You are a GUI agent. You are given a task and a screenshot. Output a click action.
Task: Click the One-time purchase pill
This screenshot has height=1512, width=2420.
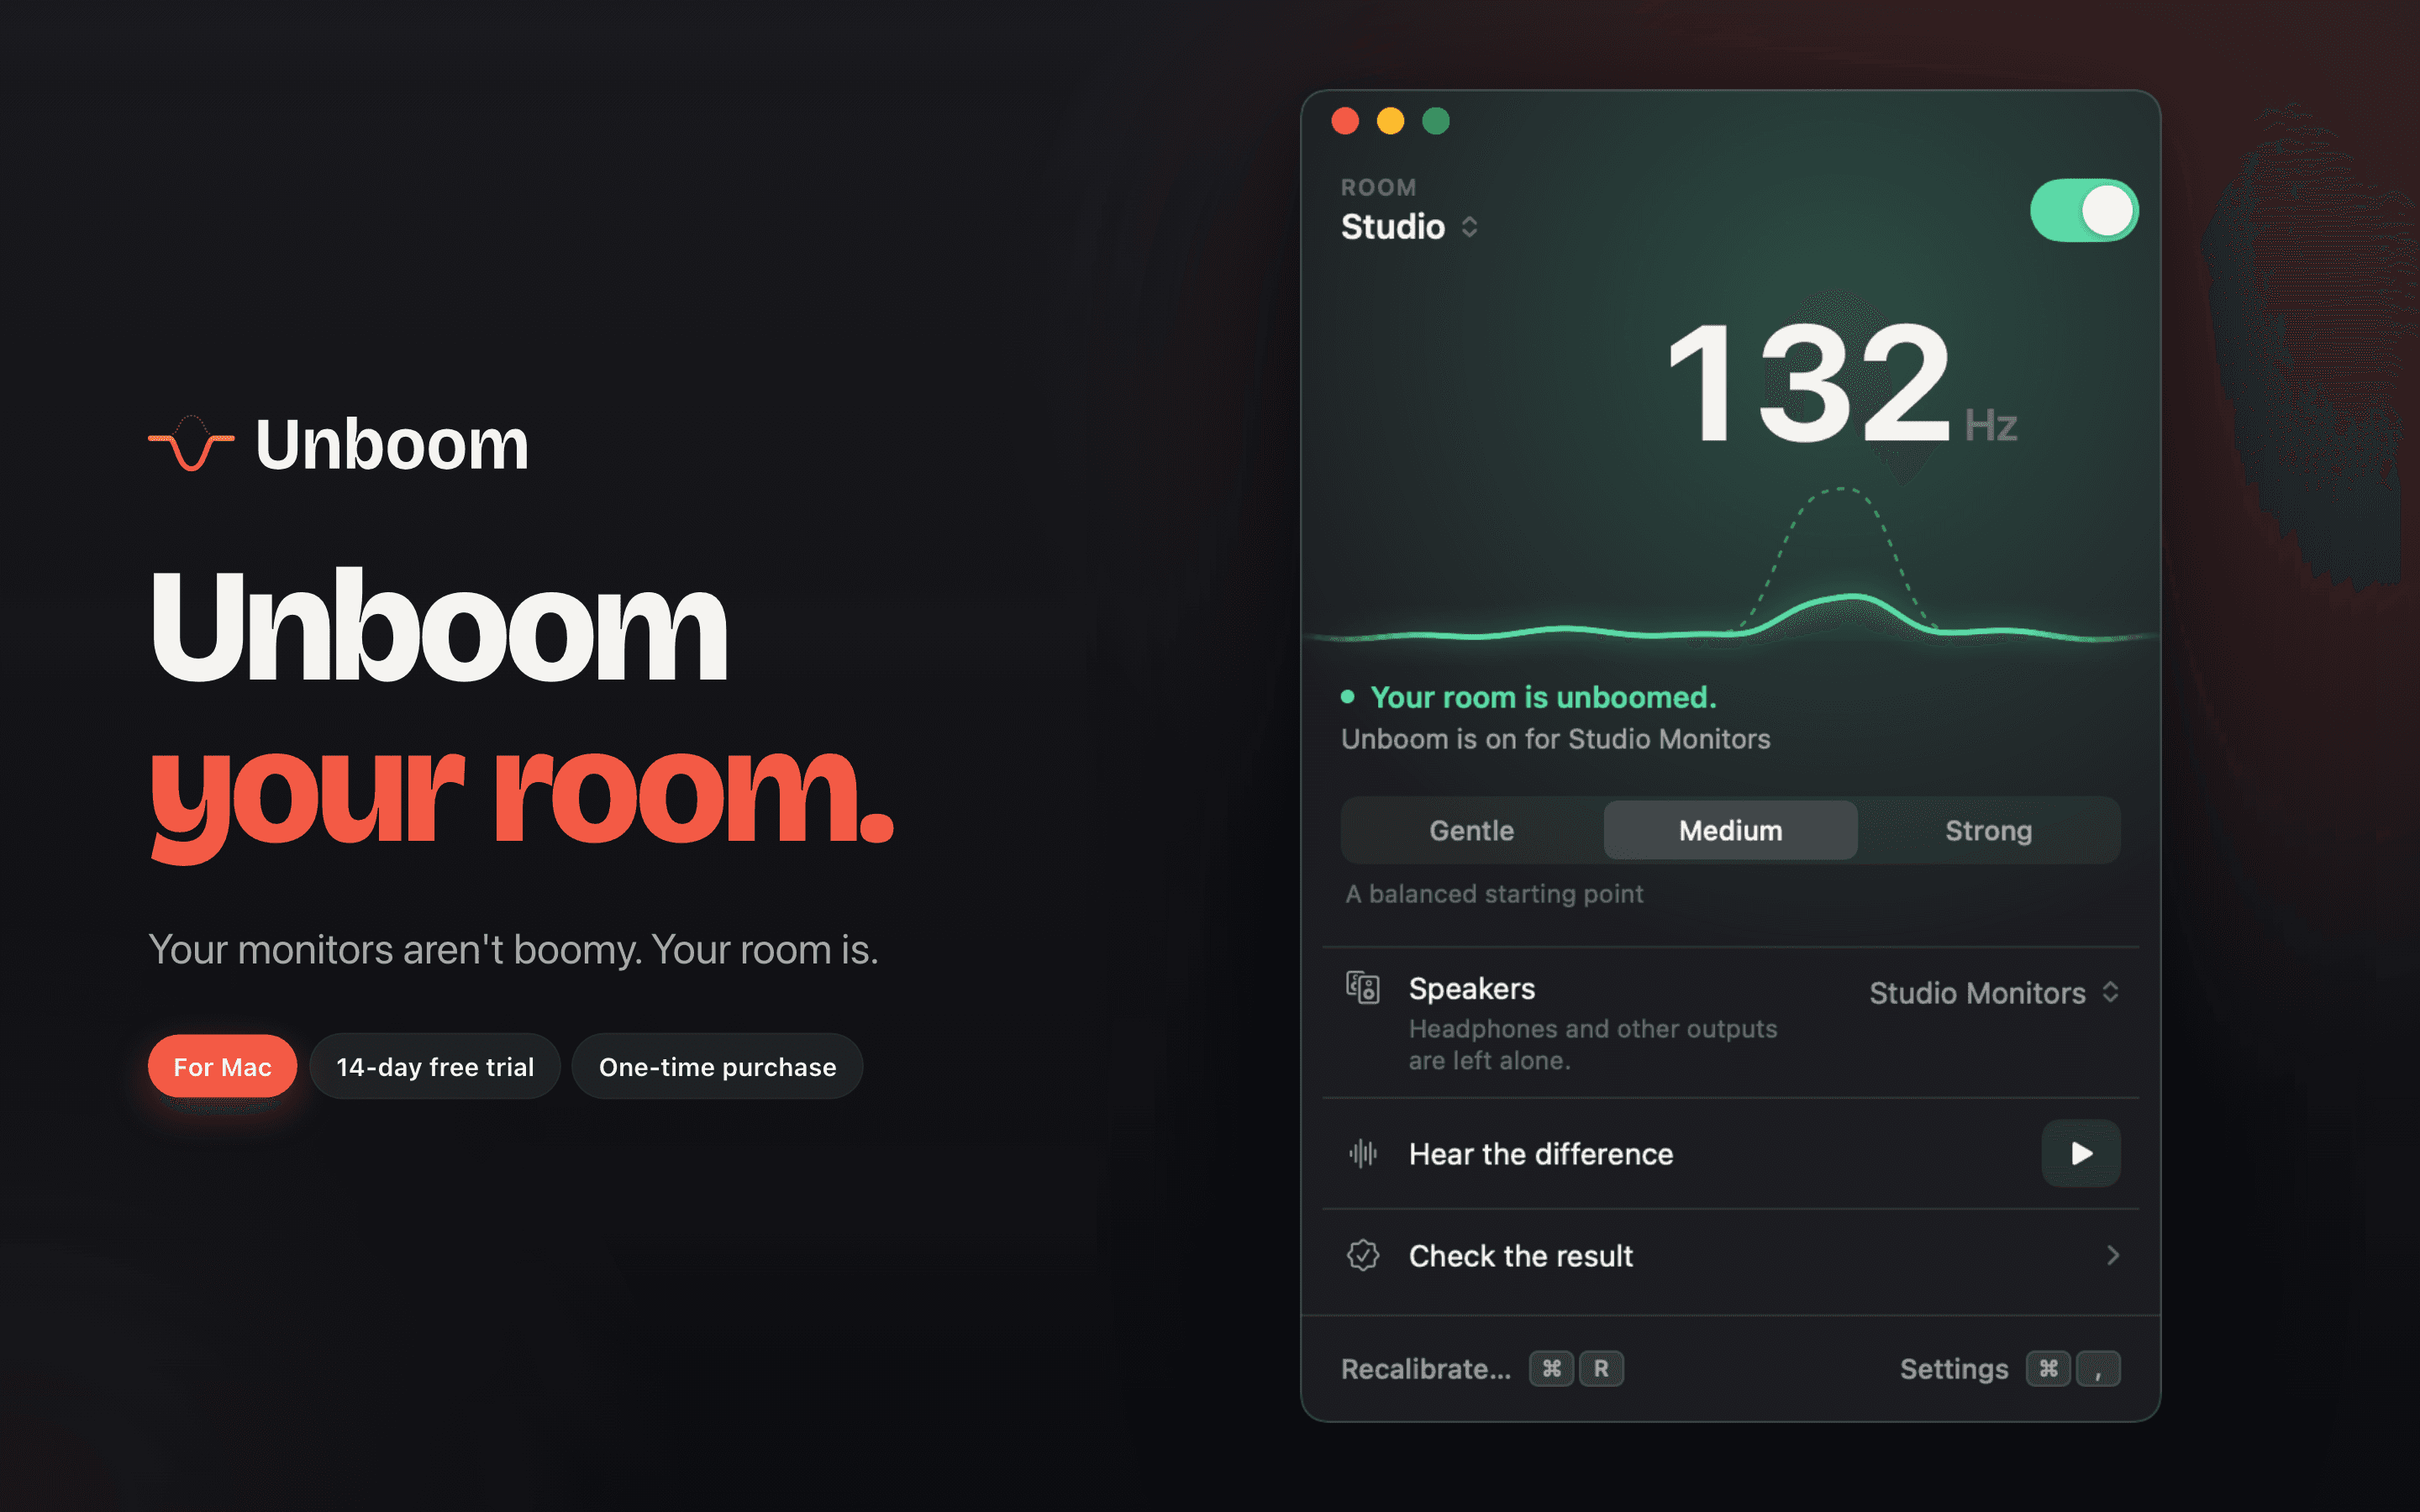tap(717, 1066)
